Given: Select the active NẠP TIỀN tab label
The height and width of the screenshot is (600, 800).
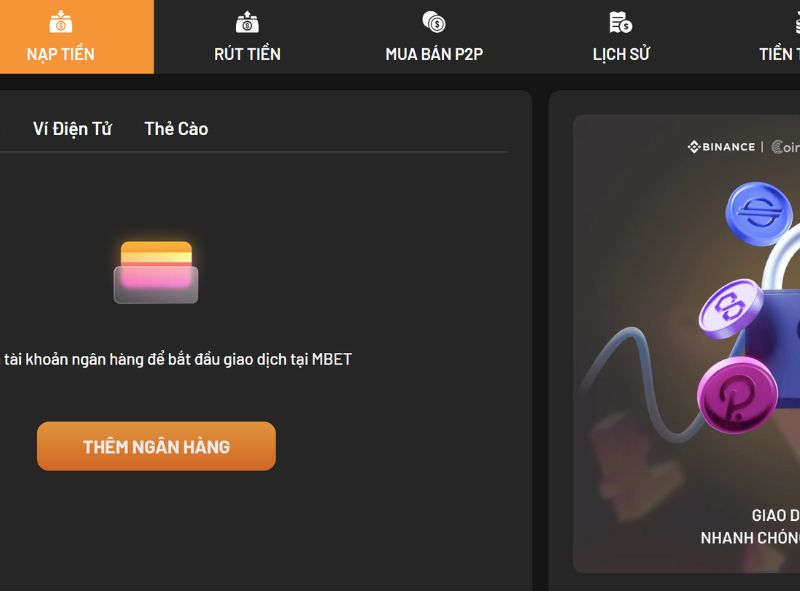Looking at the screenshot, I should (x=61, y=54).
